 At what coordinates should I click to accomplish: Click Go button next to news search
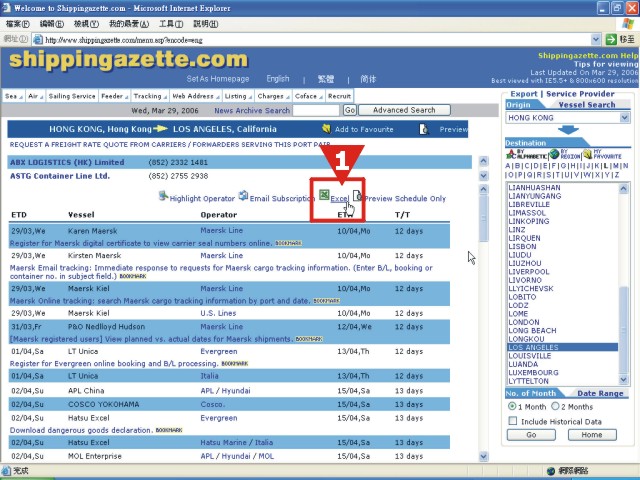coord(350,110)
